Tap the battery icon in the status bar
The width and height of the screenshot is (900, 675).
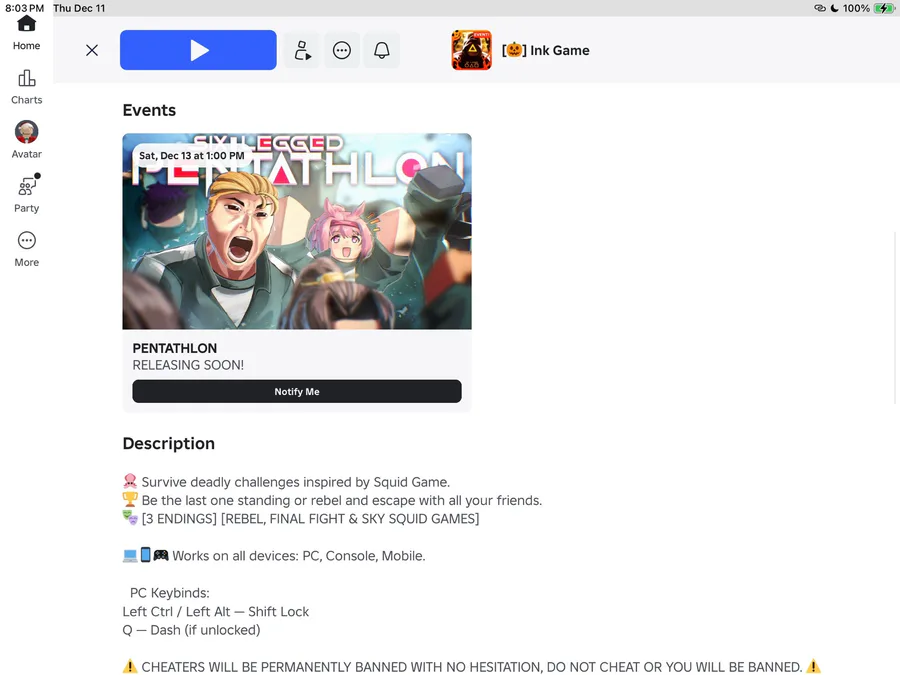point(883,8)
